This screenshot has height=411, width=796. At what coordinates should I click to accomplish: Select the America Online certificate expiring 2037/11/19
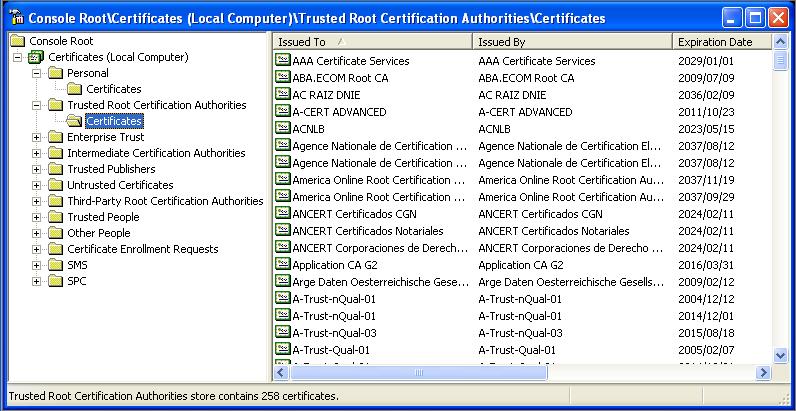(x=379, y=180)
